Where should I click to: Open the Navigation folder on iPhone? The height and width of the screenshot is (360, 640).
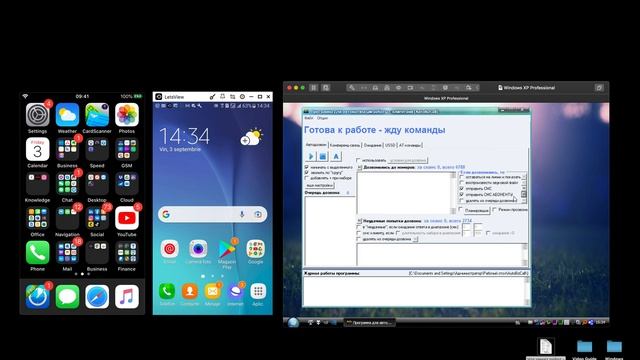click(x=67, y=218)
